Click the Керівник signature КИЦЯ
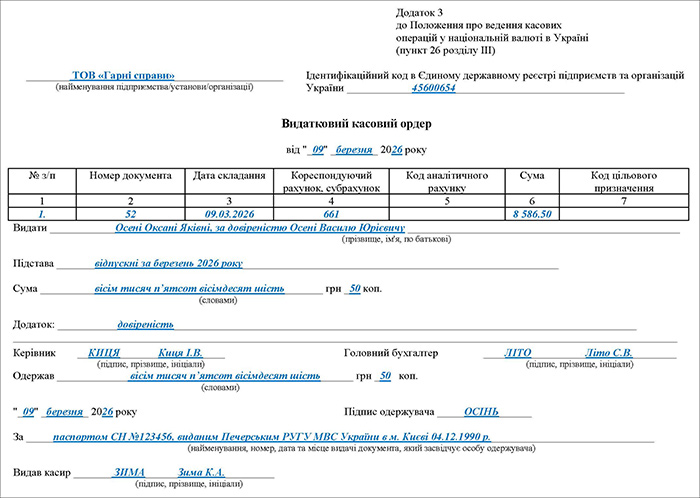 (x=104, y=352)
